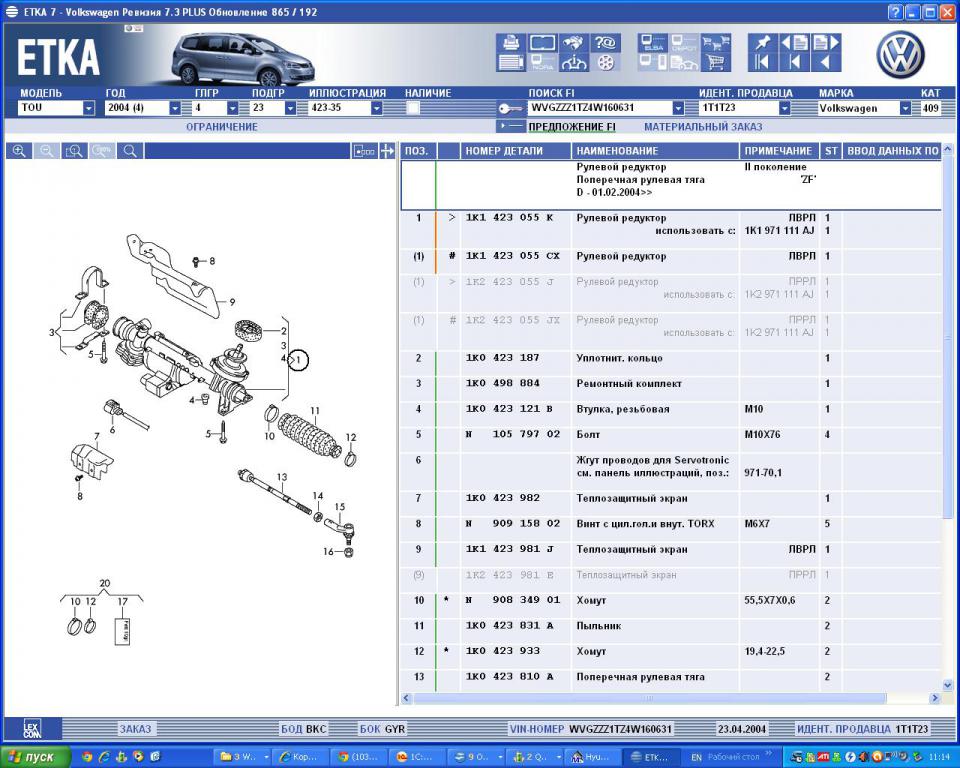Click the pushpin icon
The height and width of the screenshot is (768, 960).
pyautogui.click(x=763, y=42)
